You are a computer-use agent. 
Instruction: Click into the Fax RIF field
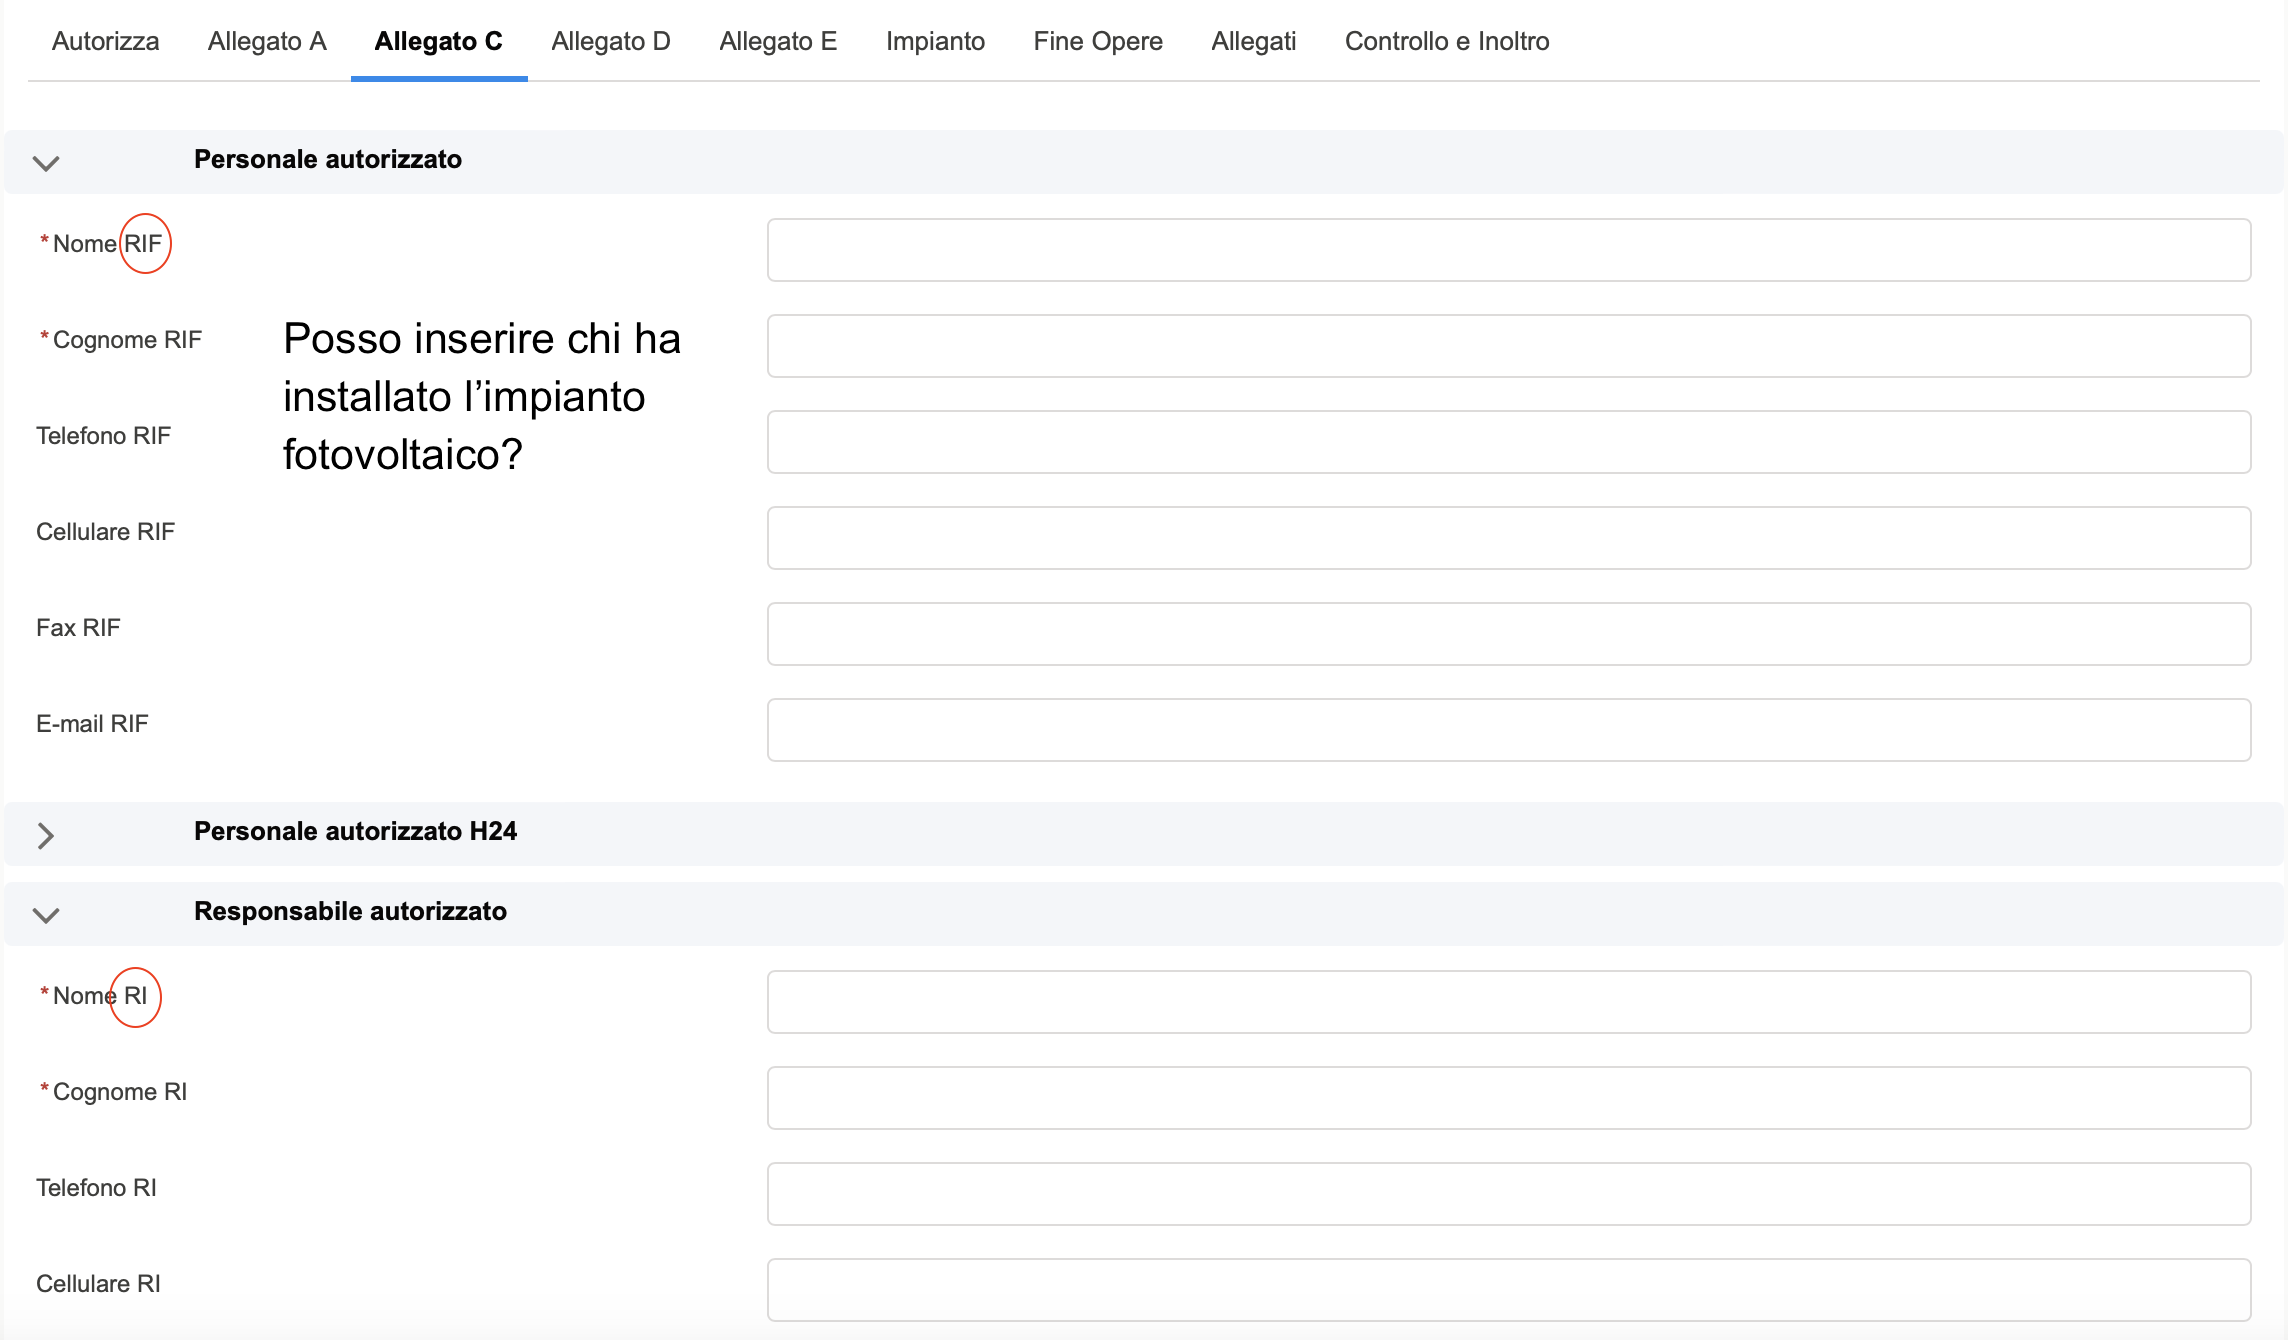click(1508, 634)
